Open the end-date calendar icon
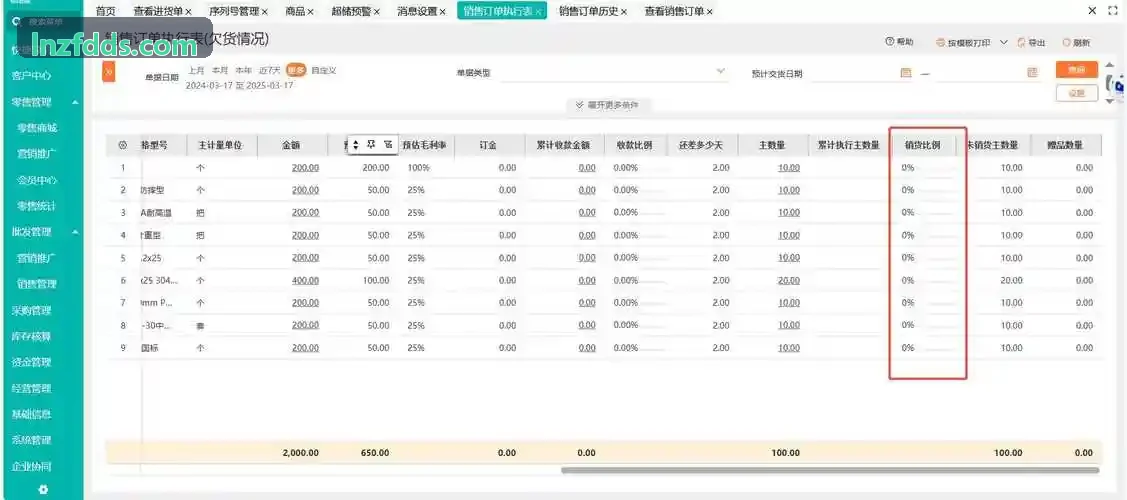The height and width of the screenshot is (500, 1127). tap(1033, 73)
